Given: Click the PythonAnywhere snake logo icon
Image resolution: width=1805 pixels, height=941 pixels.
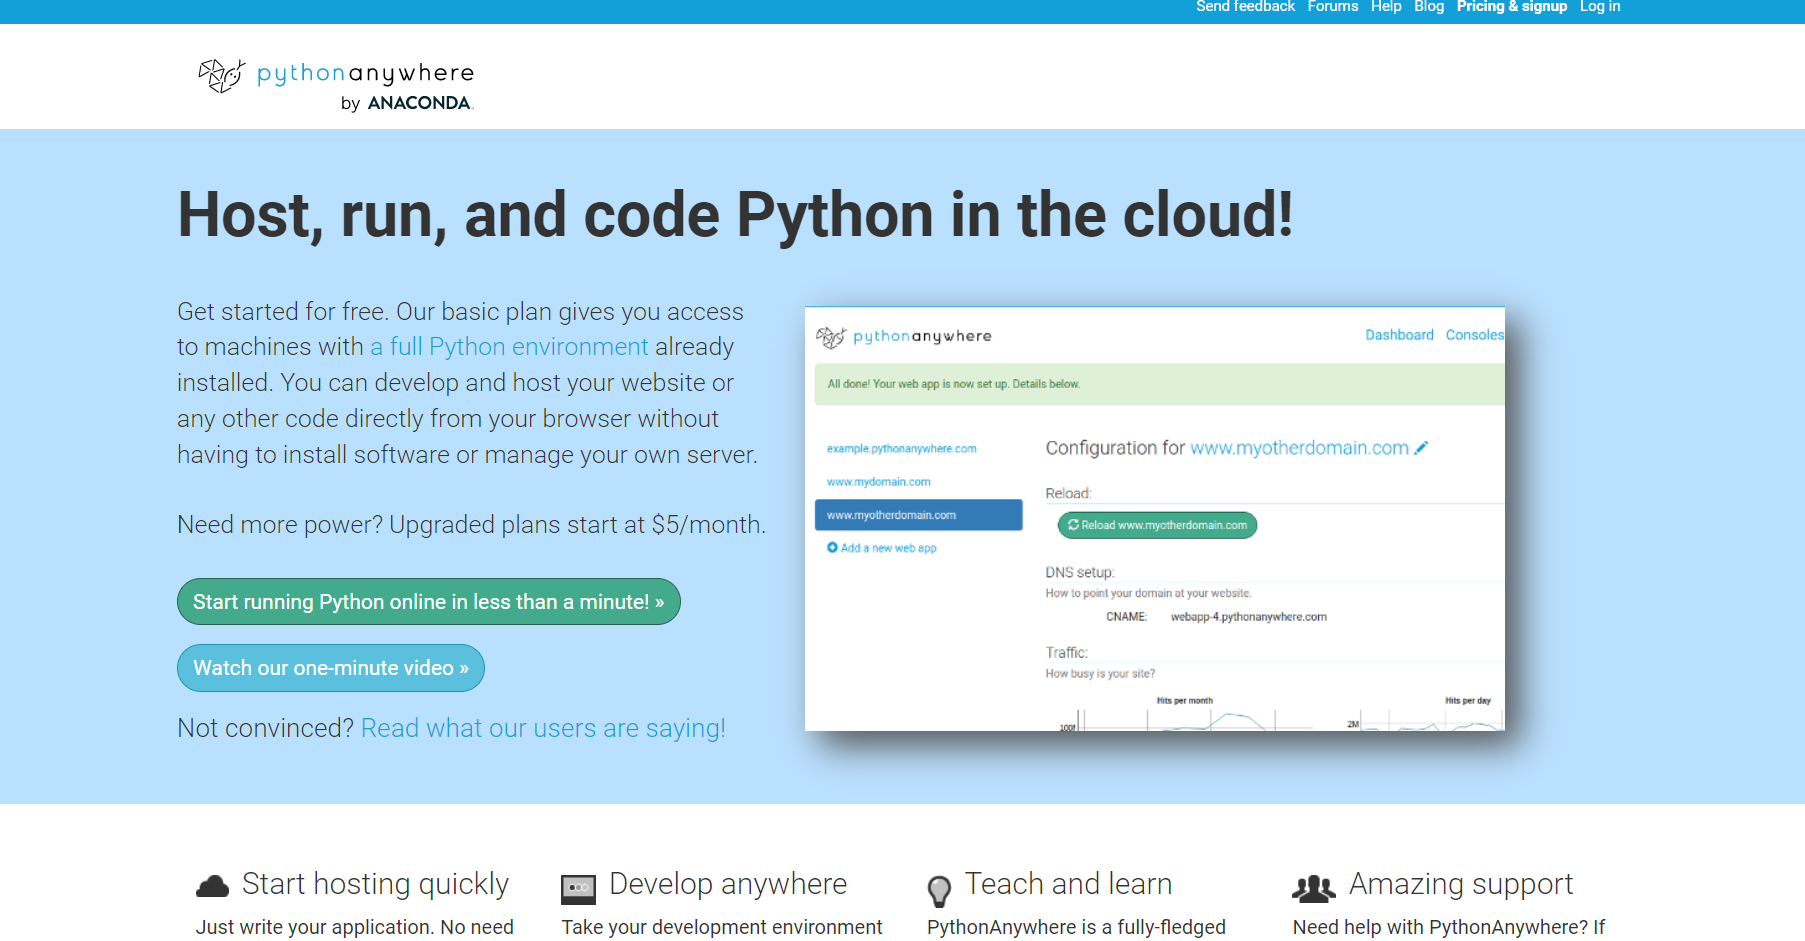Looking at the screenshot, I should [221, 75].
